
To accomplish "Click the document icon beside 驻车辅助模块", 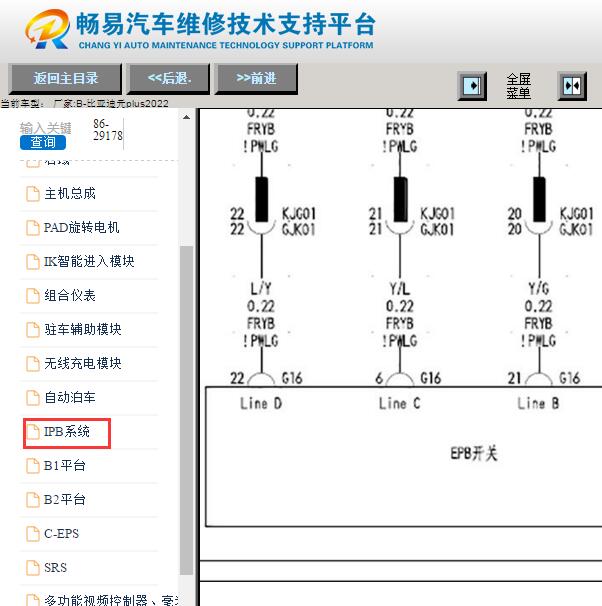I will pos(33,330).
